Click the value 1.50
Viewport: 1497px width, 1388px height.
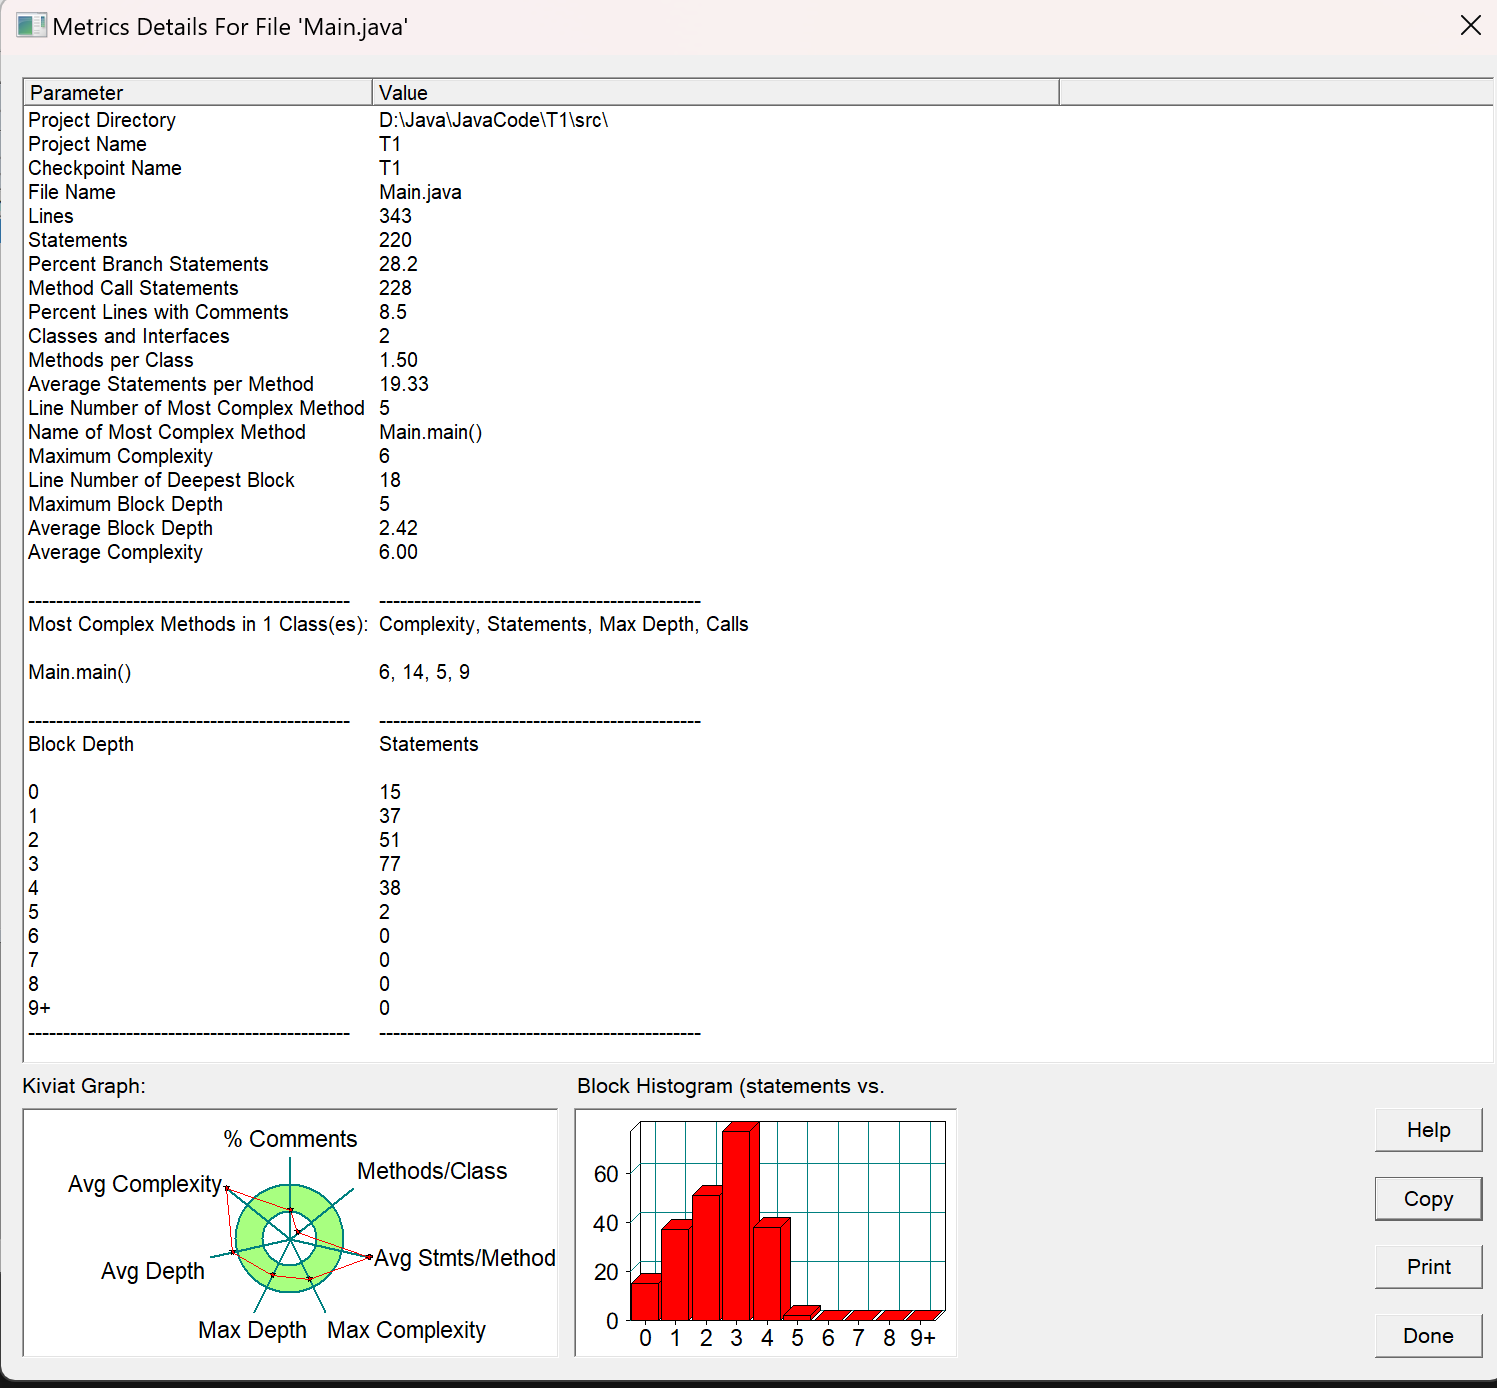coord(398,360)
